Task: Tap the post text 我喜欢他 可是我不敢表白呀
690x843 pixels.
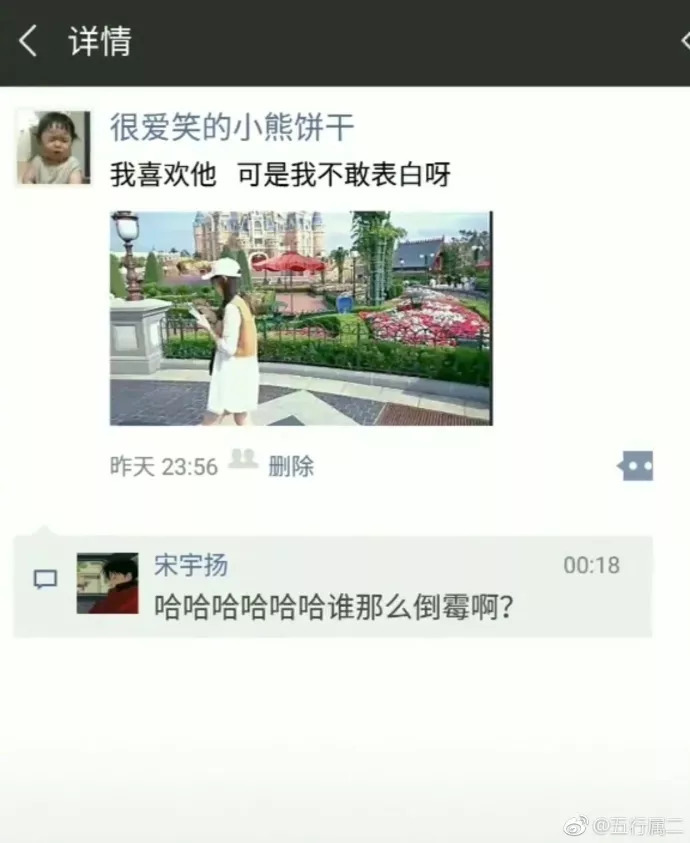Action: [x=280, y=175]
